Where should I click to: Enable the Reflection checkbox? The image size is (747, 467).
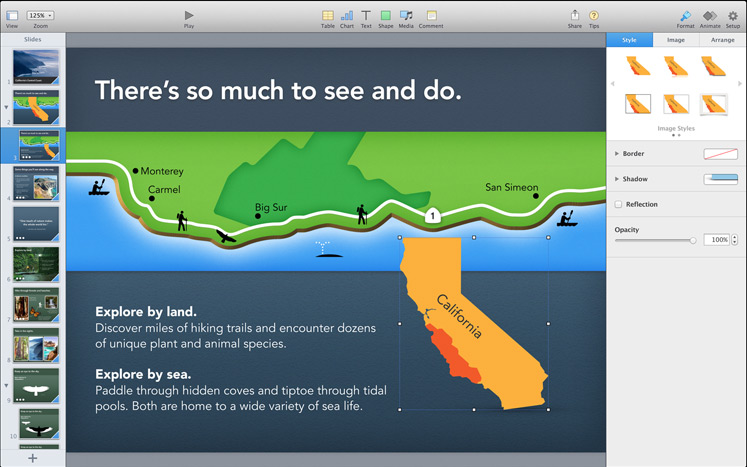pos(618,204)
